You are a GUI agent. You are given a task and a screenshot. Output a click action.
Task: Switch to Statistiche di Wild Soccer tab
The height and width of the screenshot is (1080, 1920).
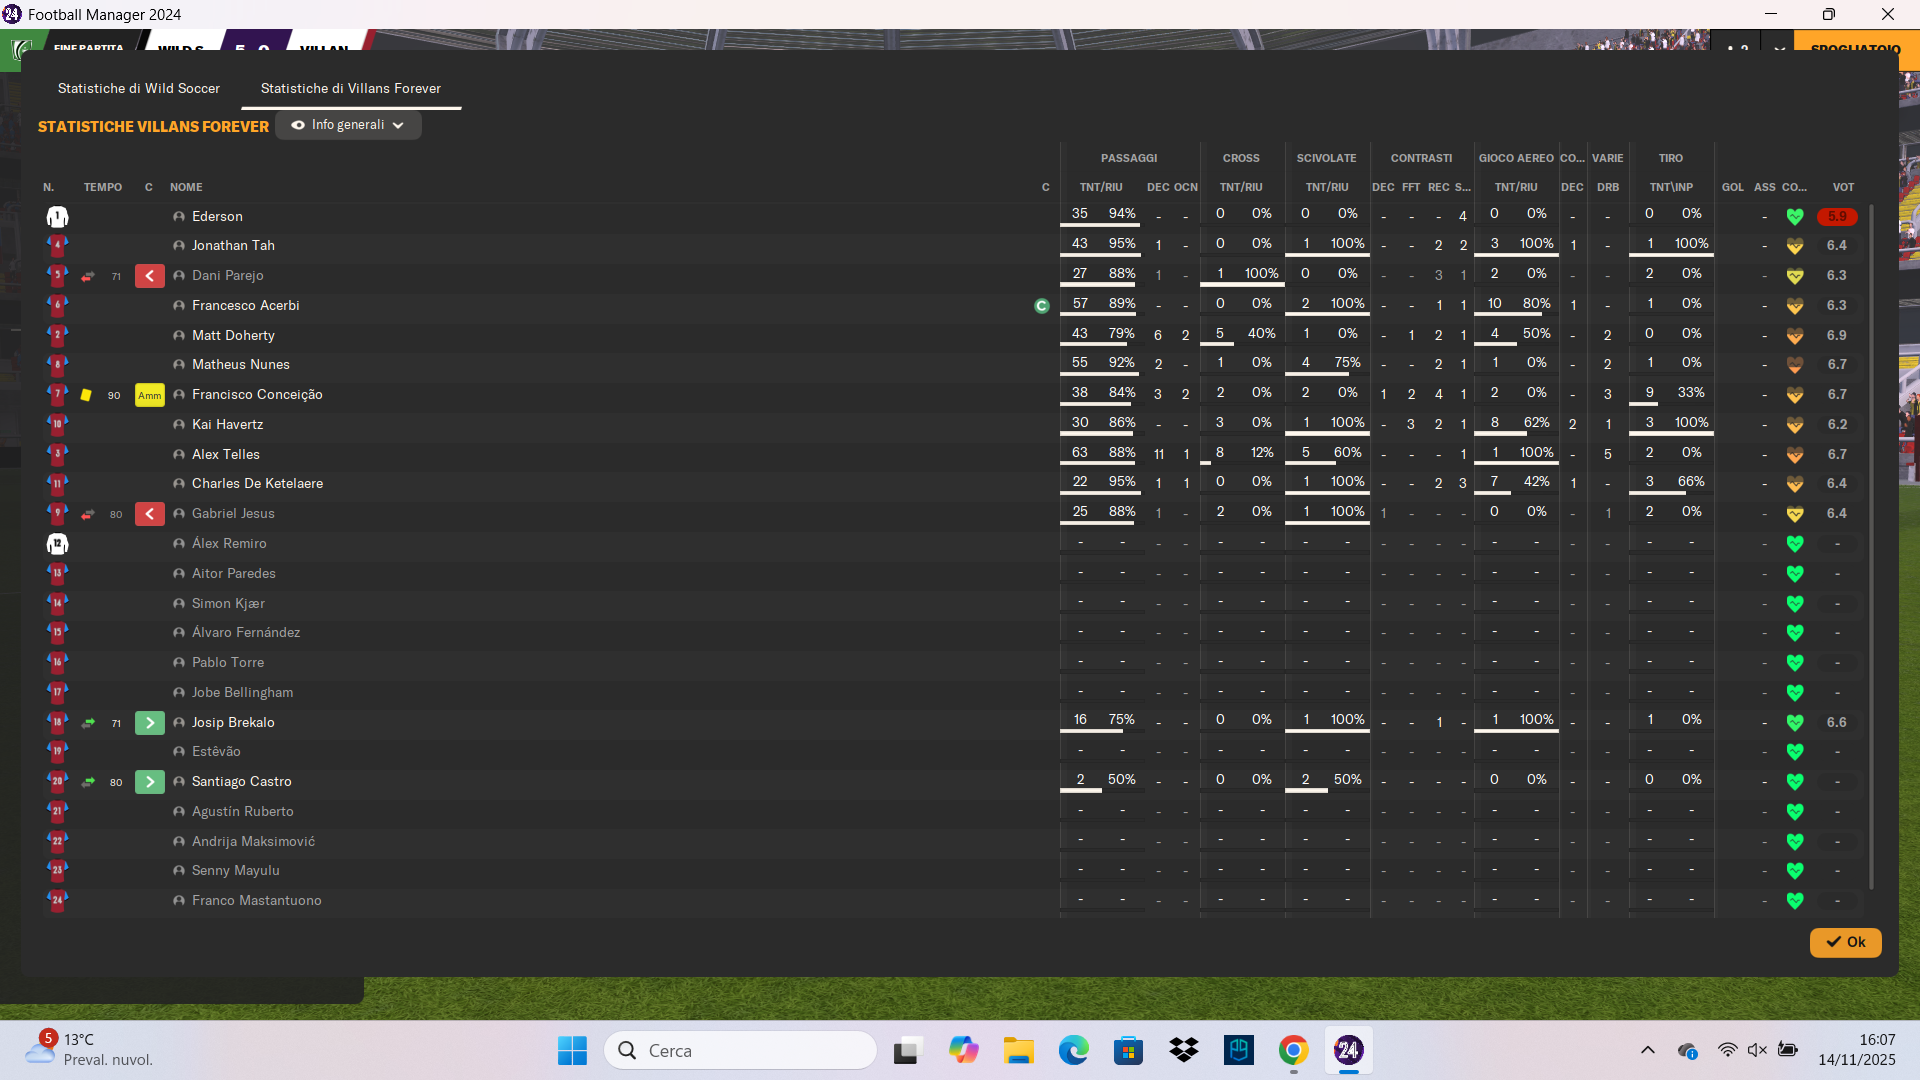pyautogui.click(x=139, y=88)
